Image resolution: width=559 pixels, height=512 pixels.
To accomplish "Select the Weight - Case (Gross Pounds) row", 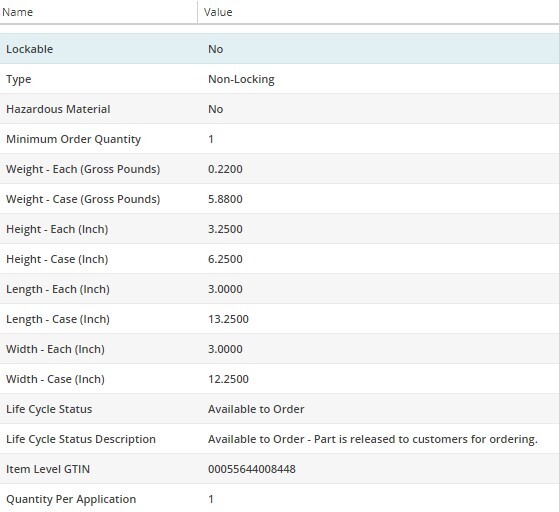I will click(x=280, y=199).
